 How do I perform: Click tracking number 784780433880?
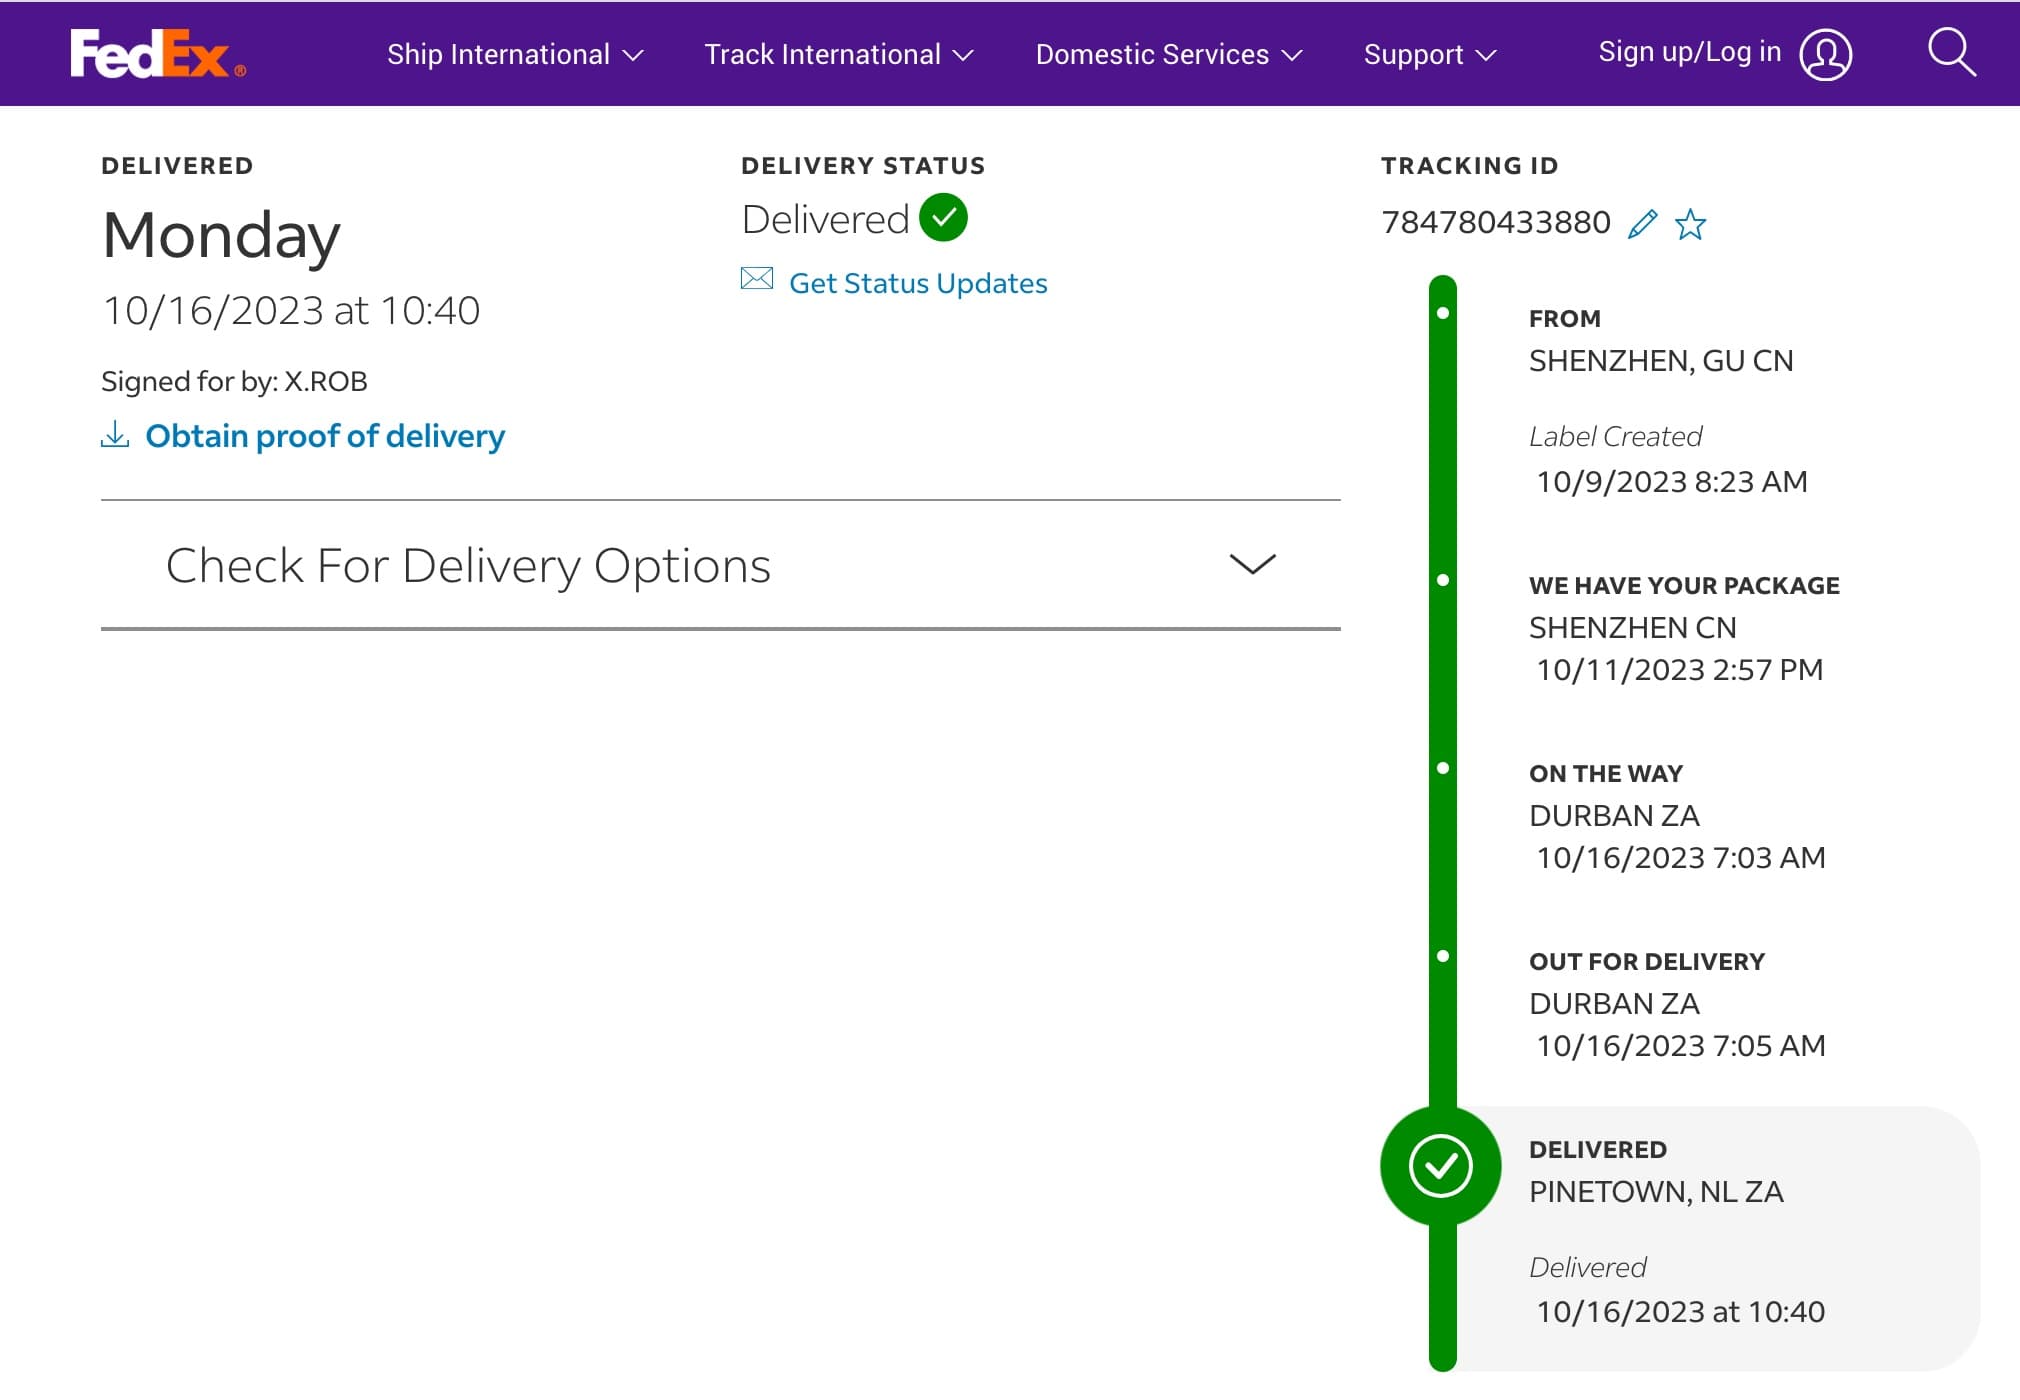[x=1496, y=222]
